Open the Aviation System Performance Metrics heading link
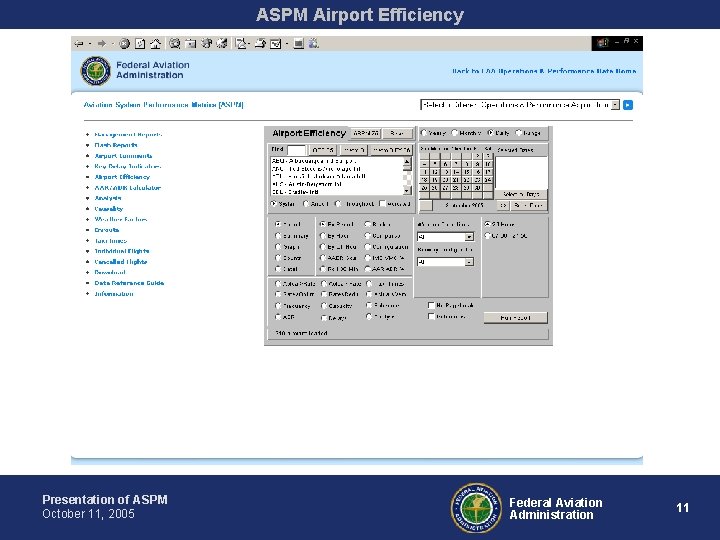The image size is (720, 540). tap(163, 105)
